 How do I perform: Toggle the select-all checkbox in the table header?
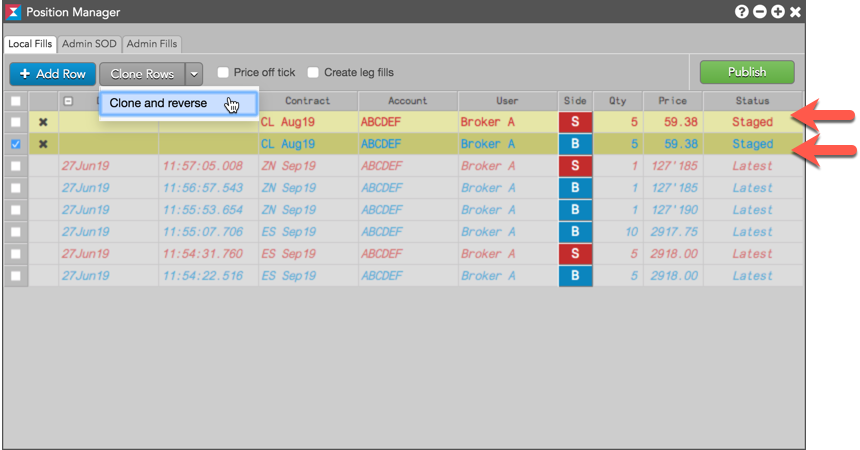tap(15, 101)
